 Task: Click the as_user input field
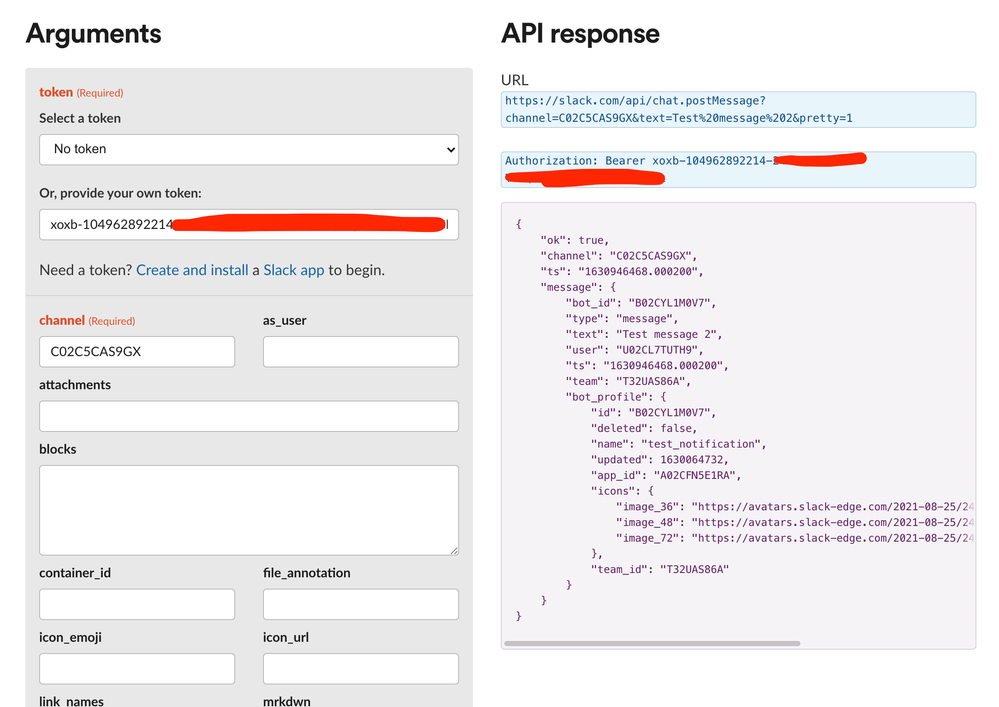pos(361,352)
